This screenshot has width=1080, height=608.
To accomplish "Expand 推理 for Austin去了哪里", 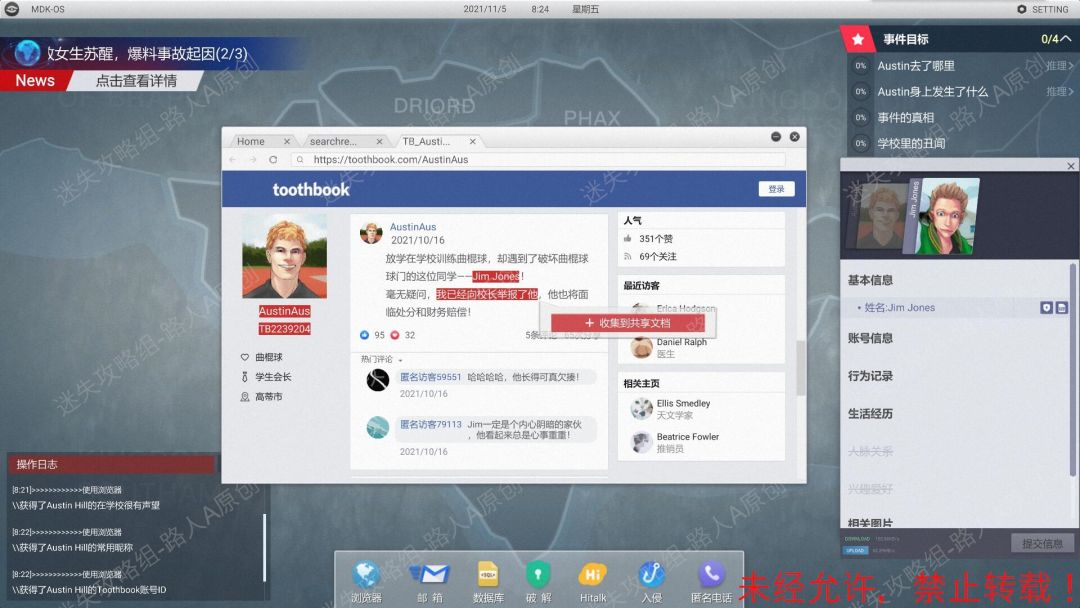I will coord(1059,66).
